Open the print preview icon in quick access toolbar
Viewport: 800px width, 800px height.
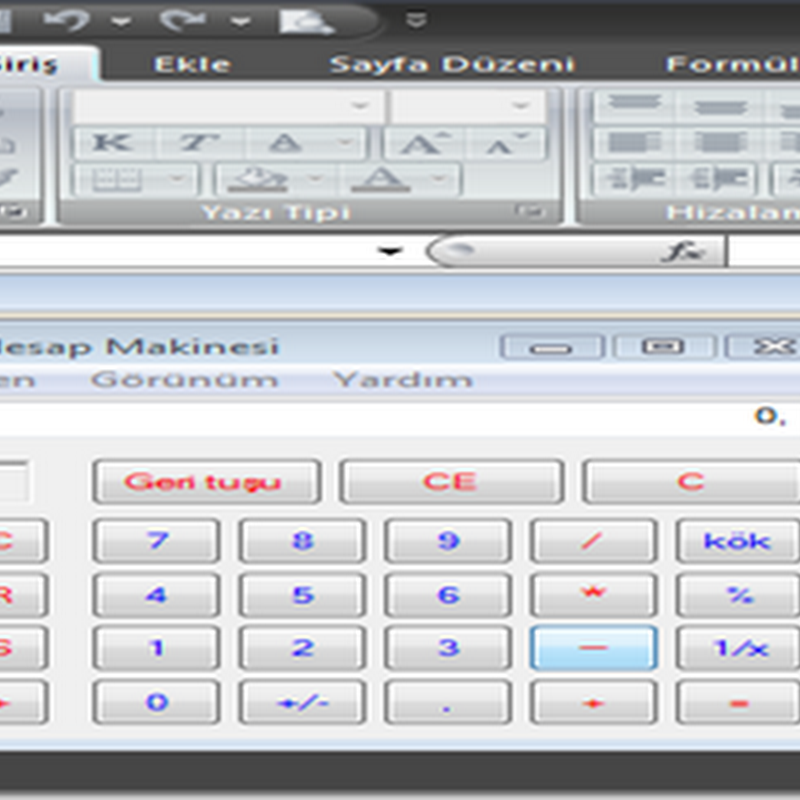coord(306,21)
